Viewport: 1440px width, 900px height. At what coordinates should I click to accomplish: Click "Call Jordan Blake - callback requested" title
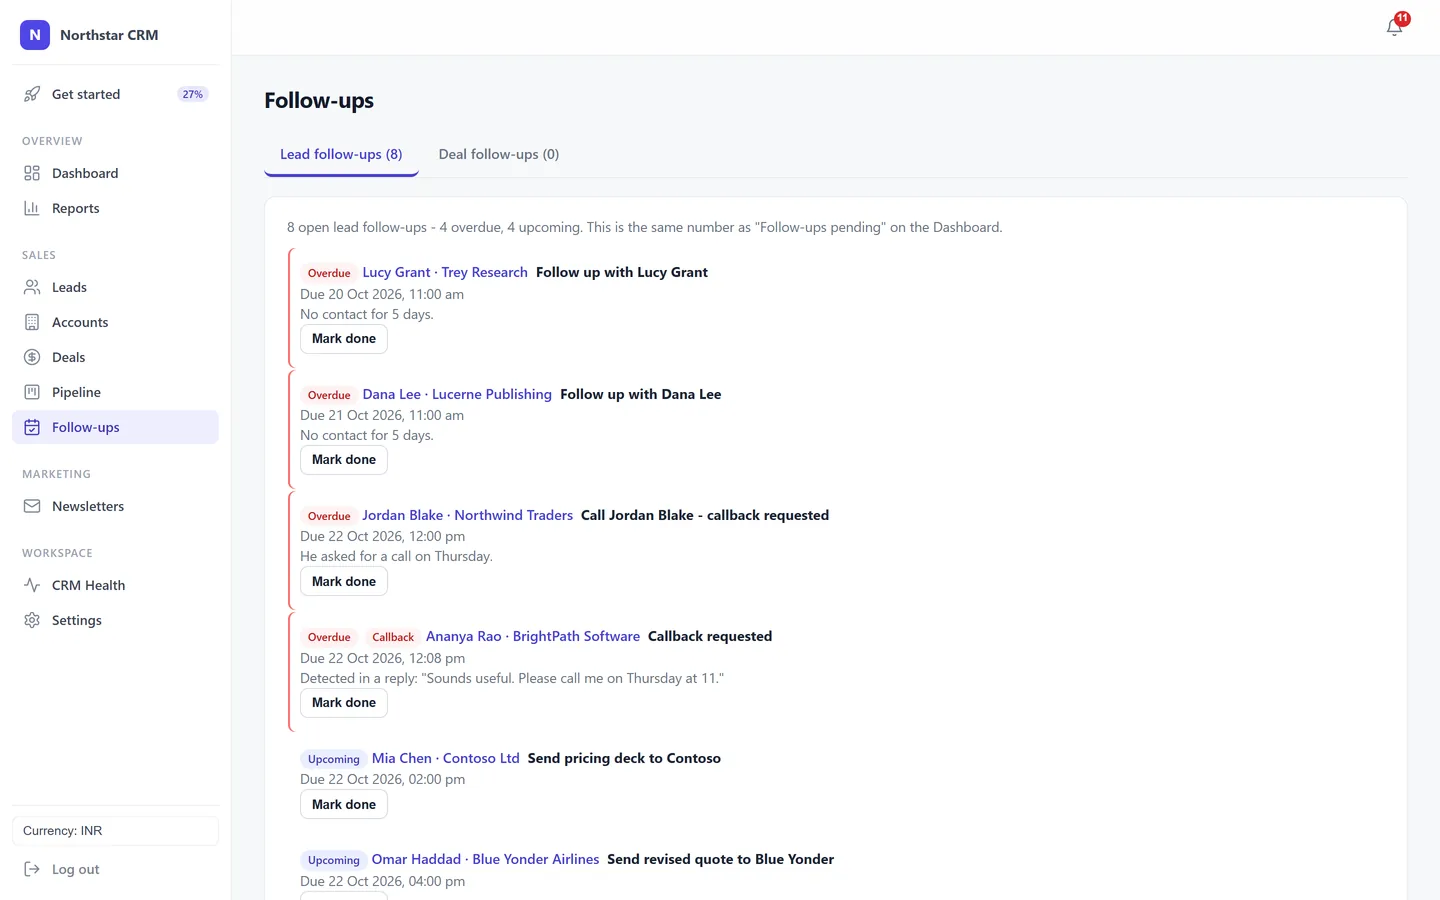[705, 515]
